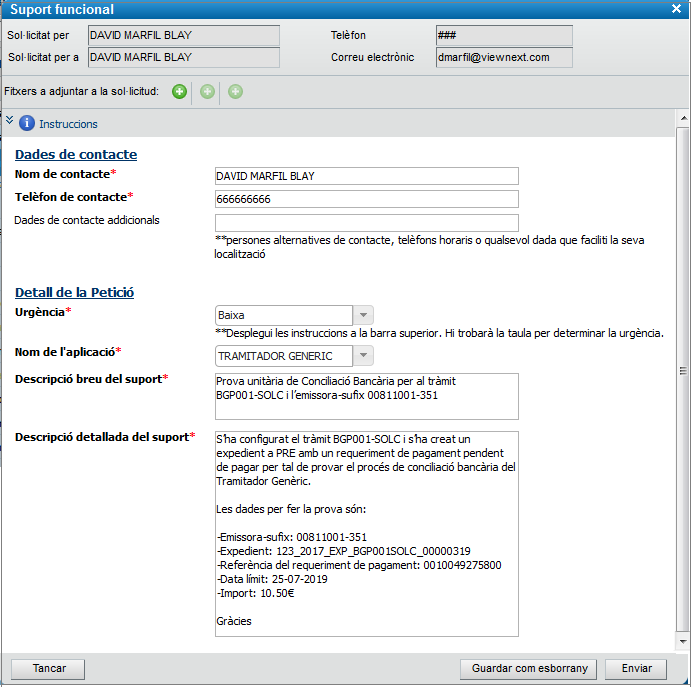Click the second greyed add-file icon
Screen dimensions: 691x687
pos(207,92)
